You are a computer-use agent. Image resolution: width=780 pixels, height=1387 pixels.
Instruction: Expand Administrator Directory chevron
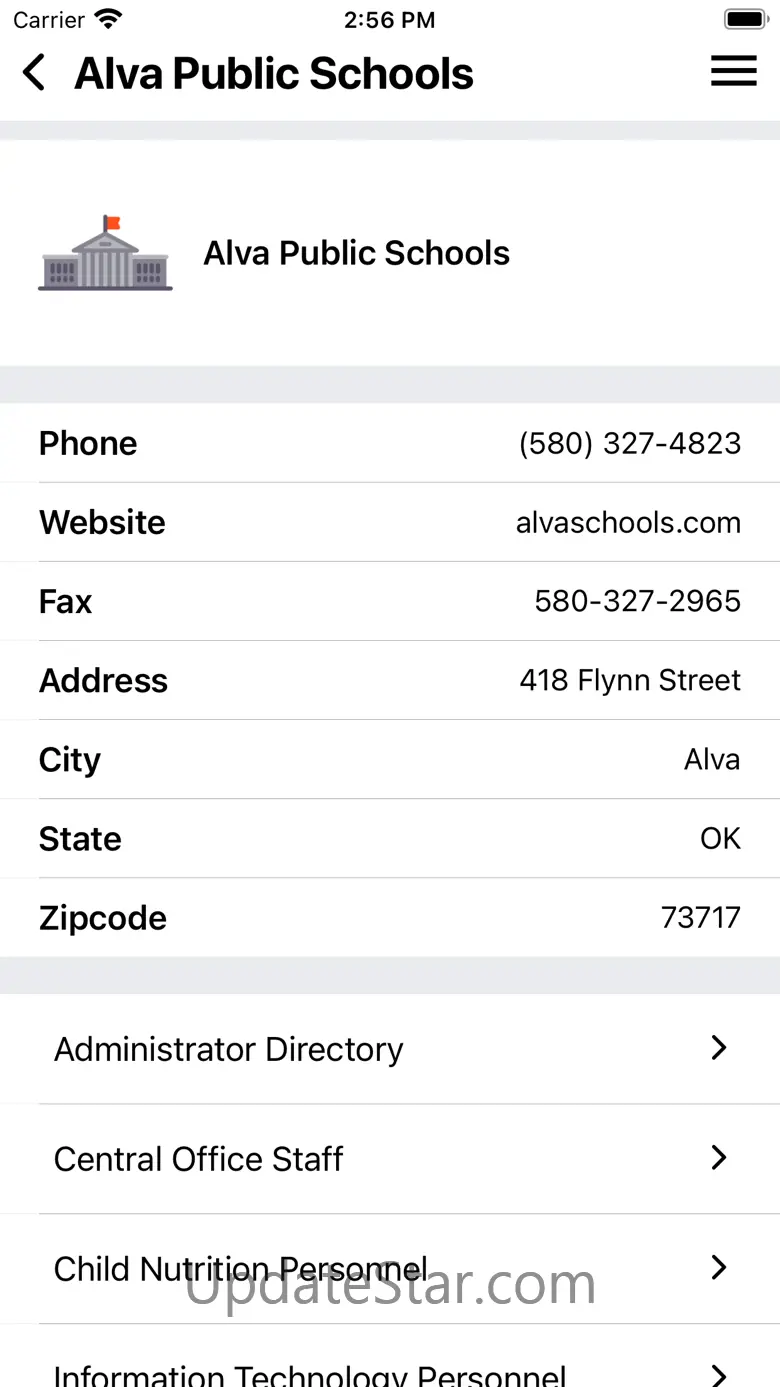pos(718,1048)
